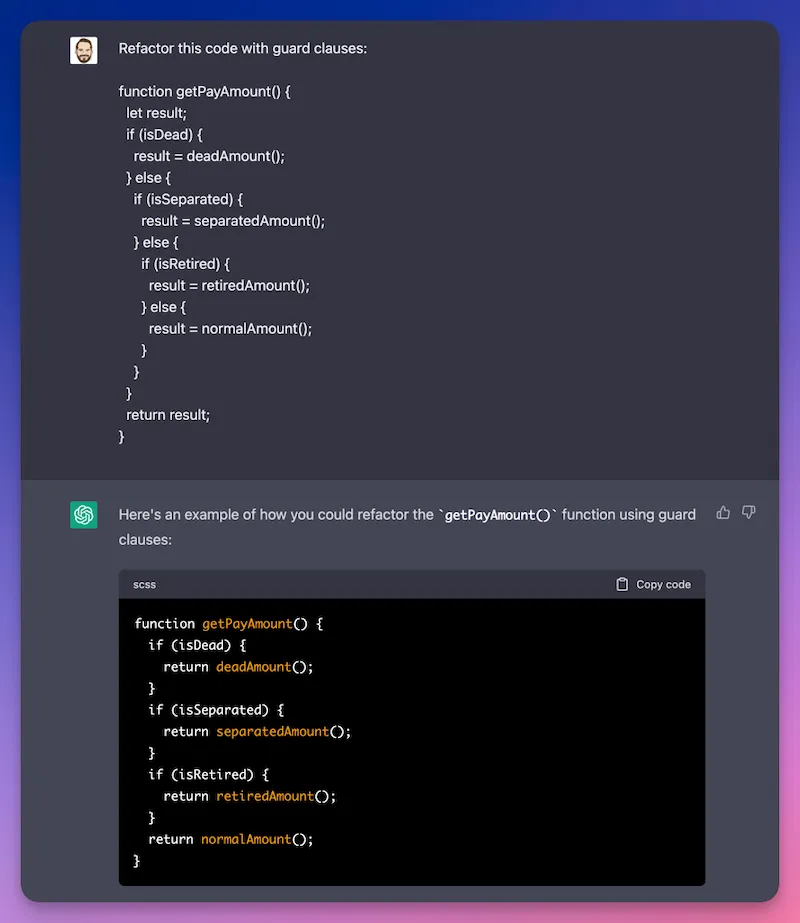The width and height of the screenshot is (800, 923).
Task: Click the thumbs down feedback icon
Action: point(748,513)
